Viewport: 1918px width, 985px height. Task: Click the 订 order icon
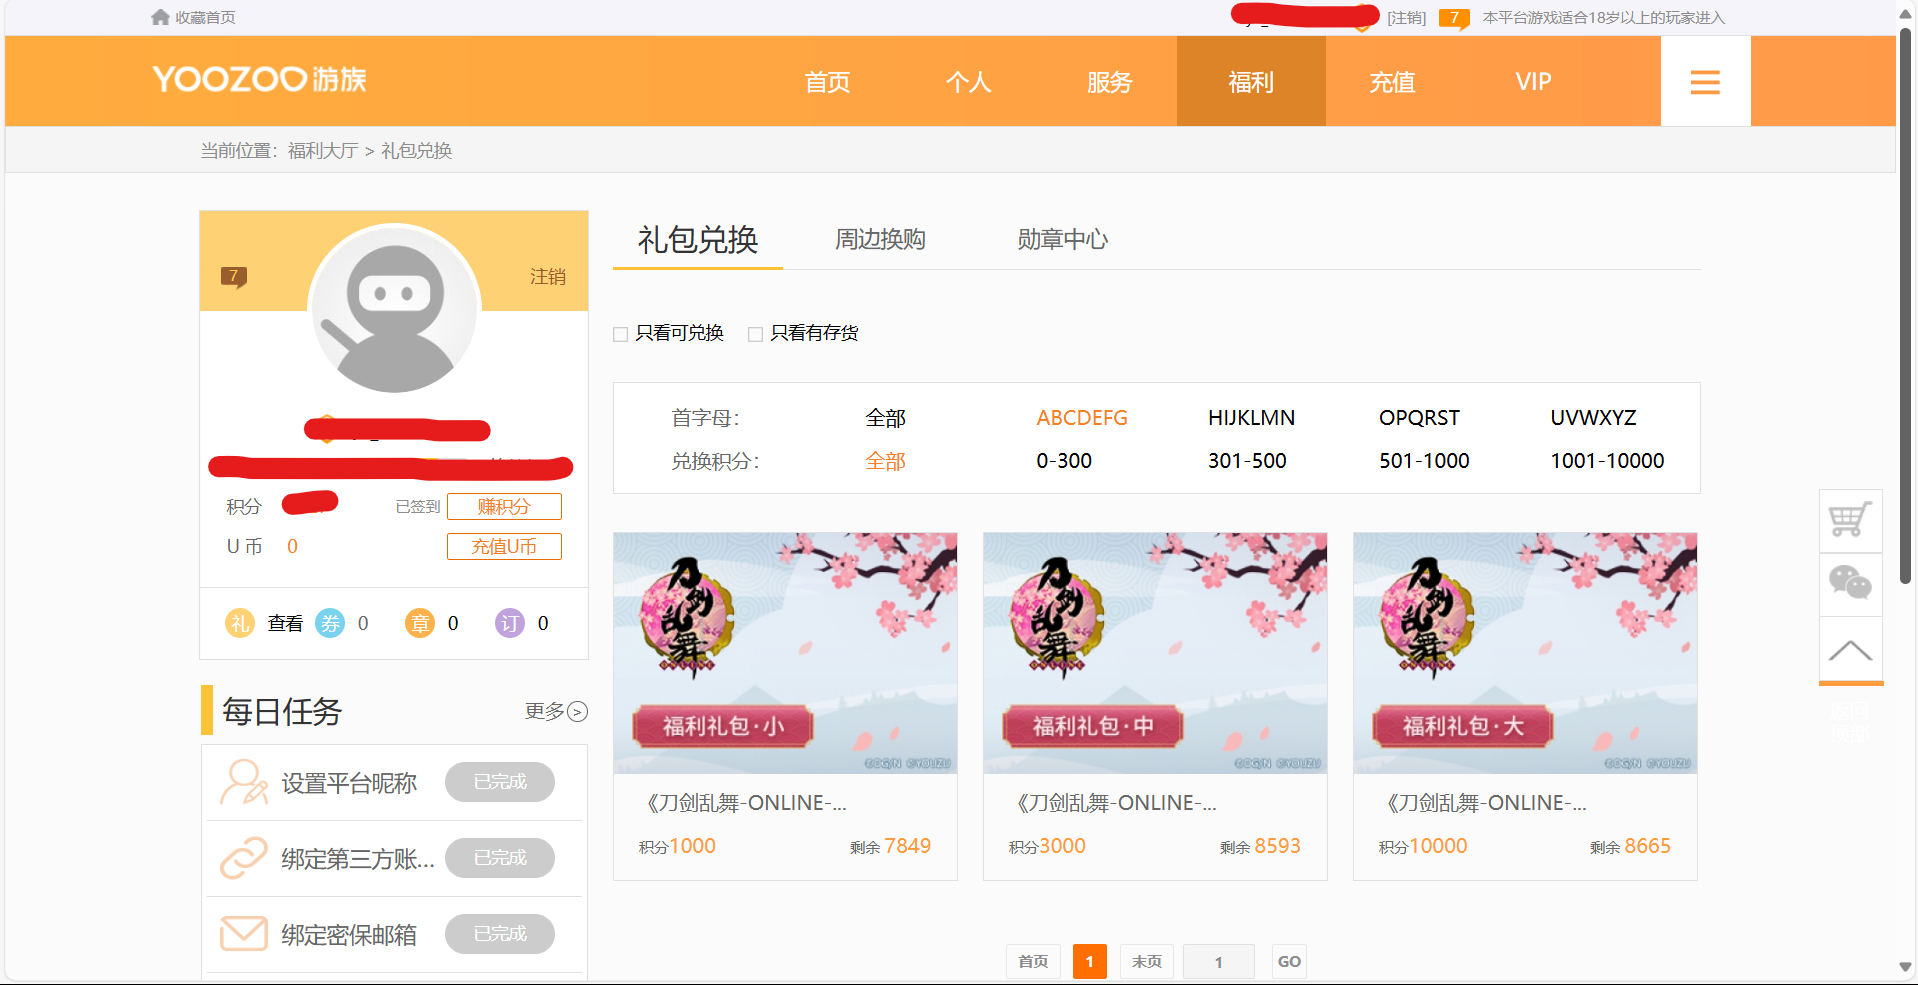(x=510, y=623)
